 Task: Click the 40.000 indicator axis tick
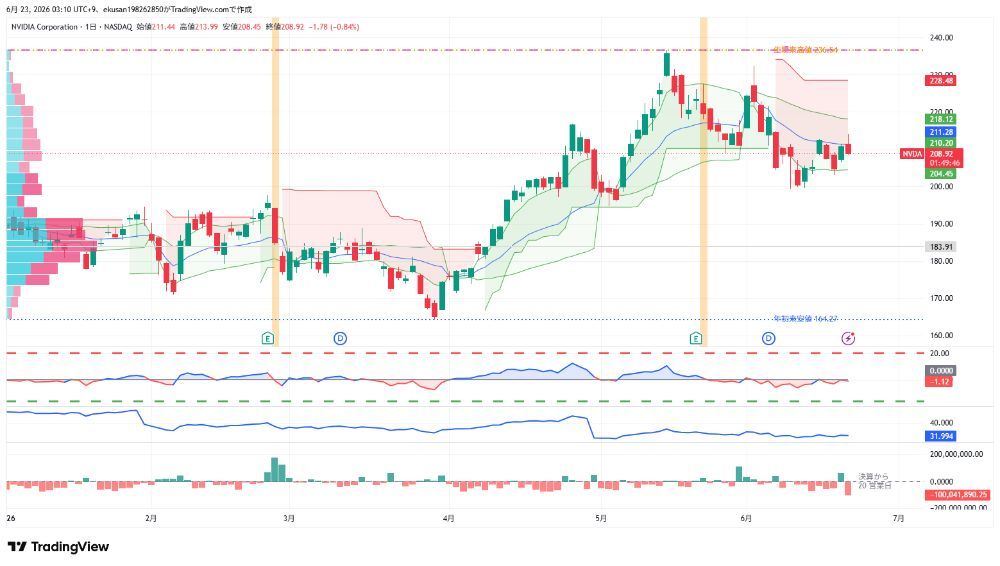941,422
